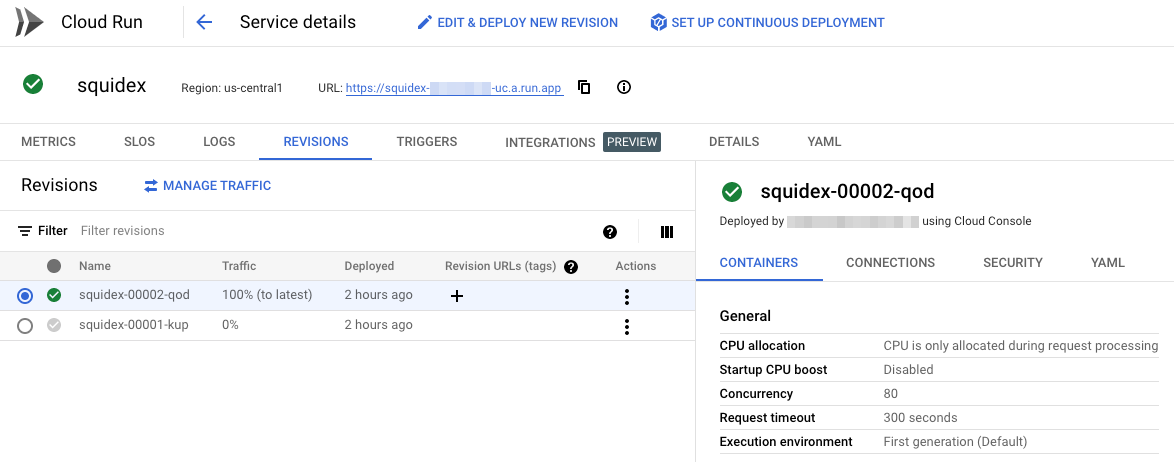
Task: Click the Name column header
Action: [x=95, y=266]
